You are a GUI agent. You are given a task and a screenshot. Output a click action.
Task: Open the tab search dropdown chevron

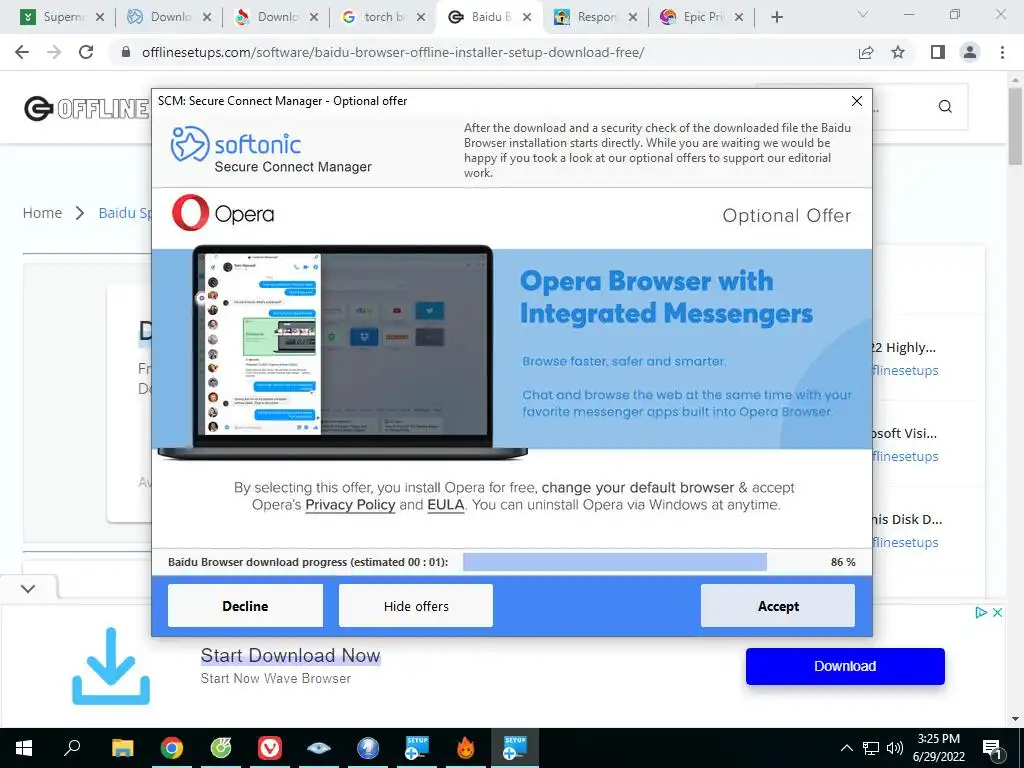(863, 14)
